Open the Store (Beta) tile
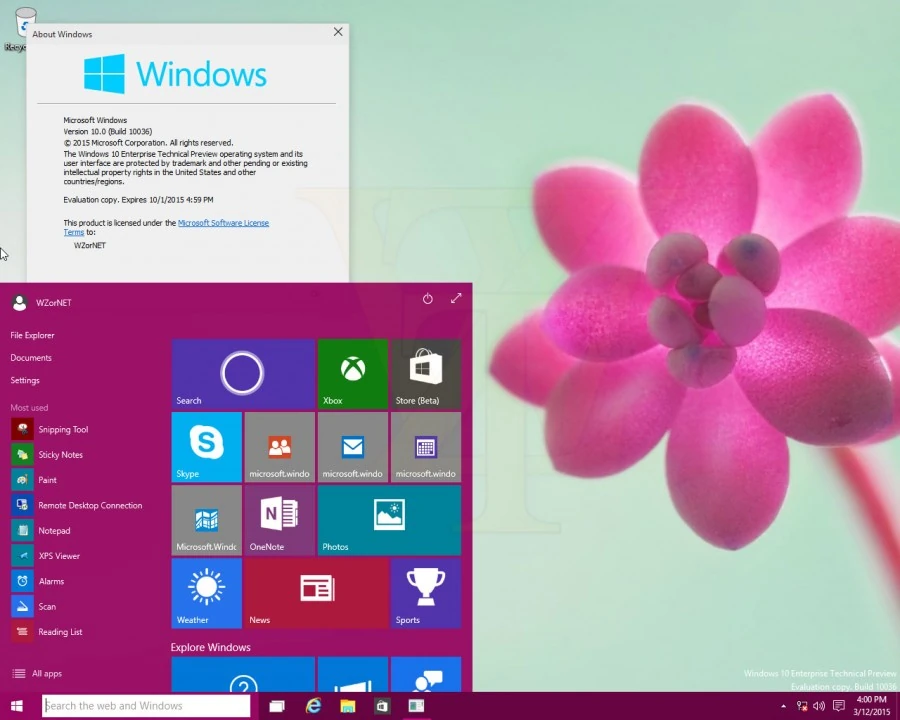This screenshot has height=720, width=900. coord(425,374)
